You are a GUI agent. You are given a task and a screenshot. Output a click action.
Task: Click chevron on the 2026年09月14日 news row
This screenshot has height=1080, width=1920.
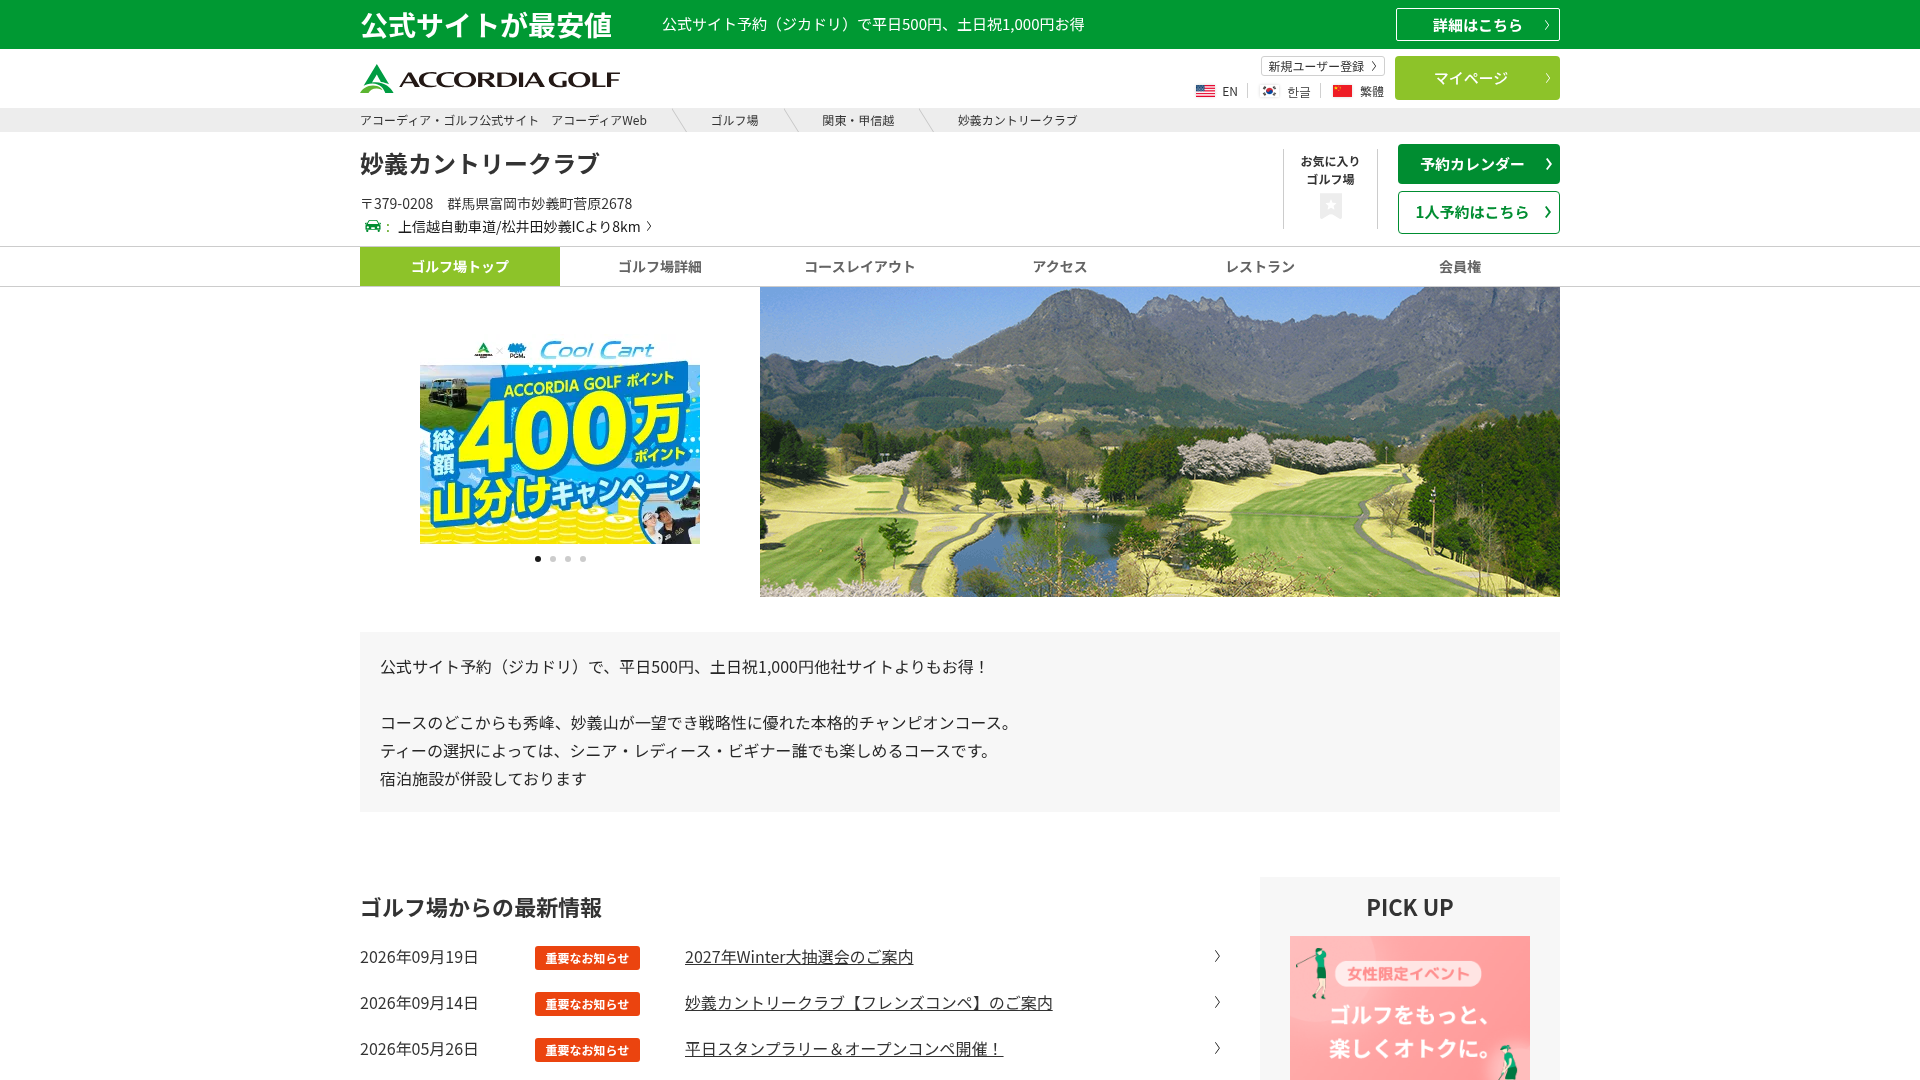tap(1217, 1002)
